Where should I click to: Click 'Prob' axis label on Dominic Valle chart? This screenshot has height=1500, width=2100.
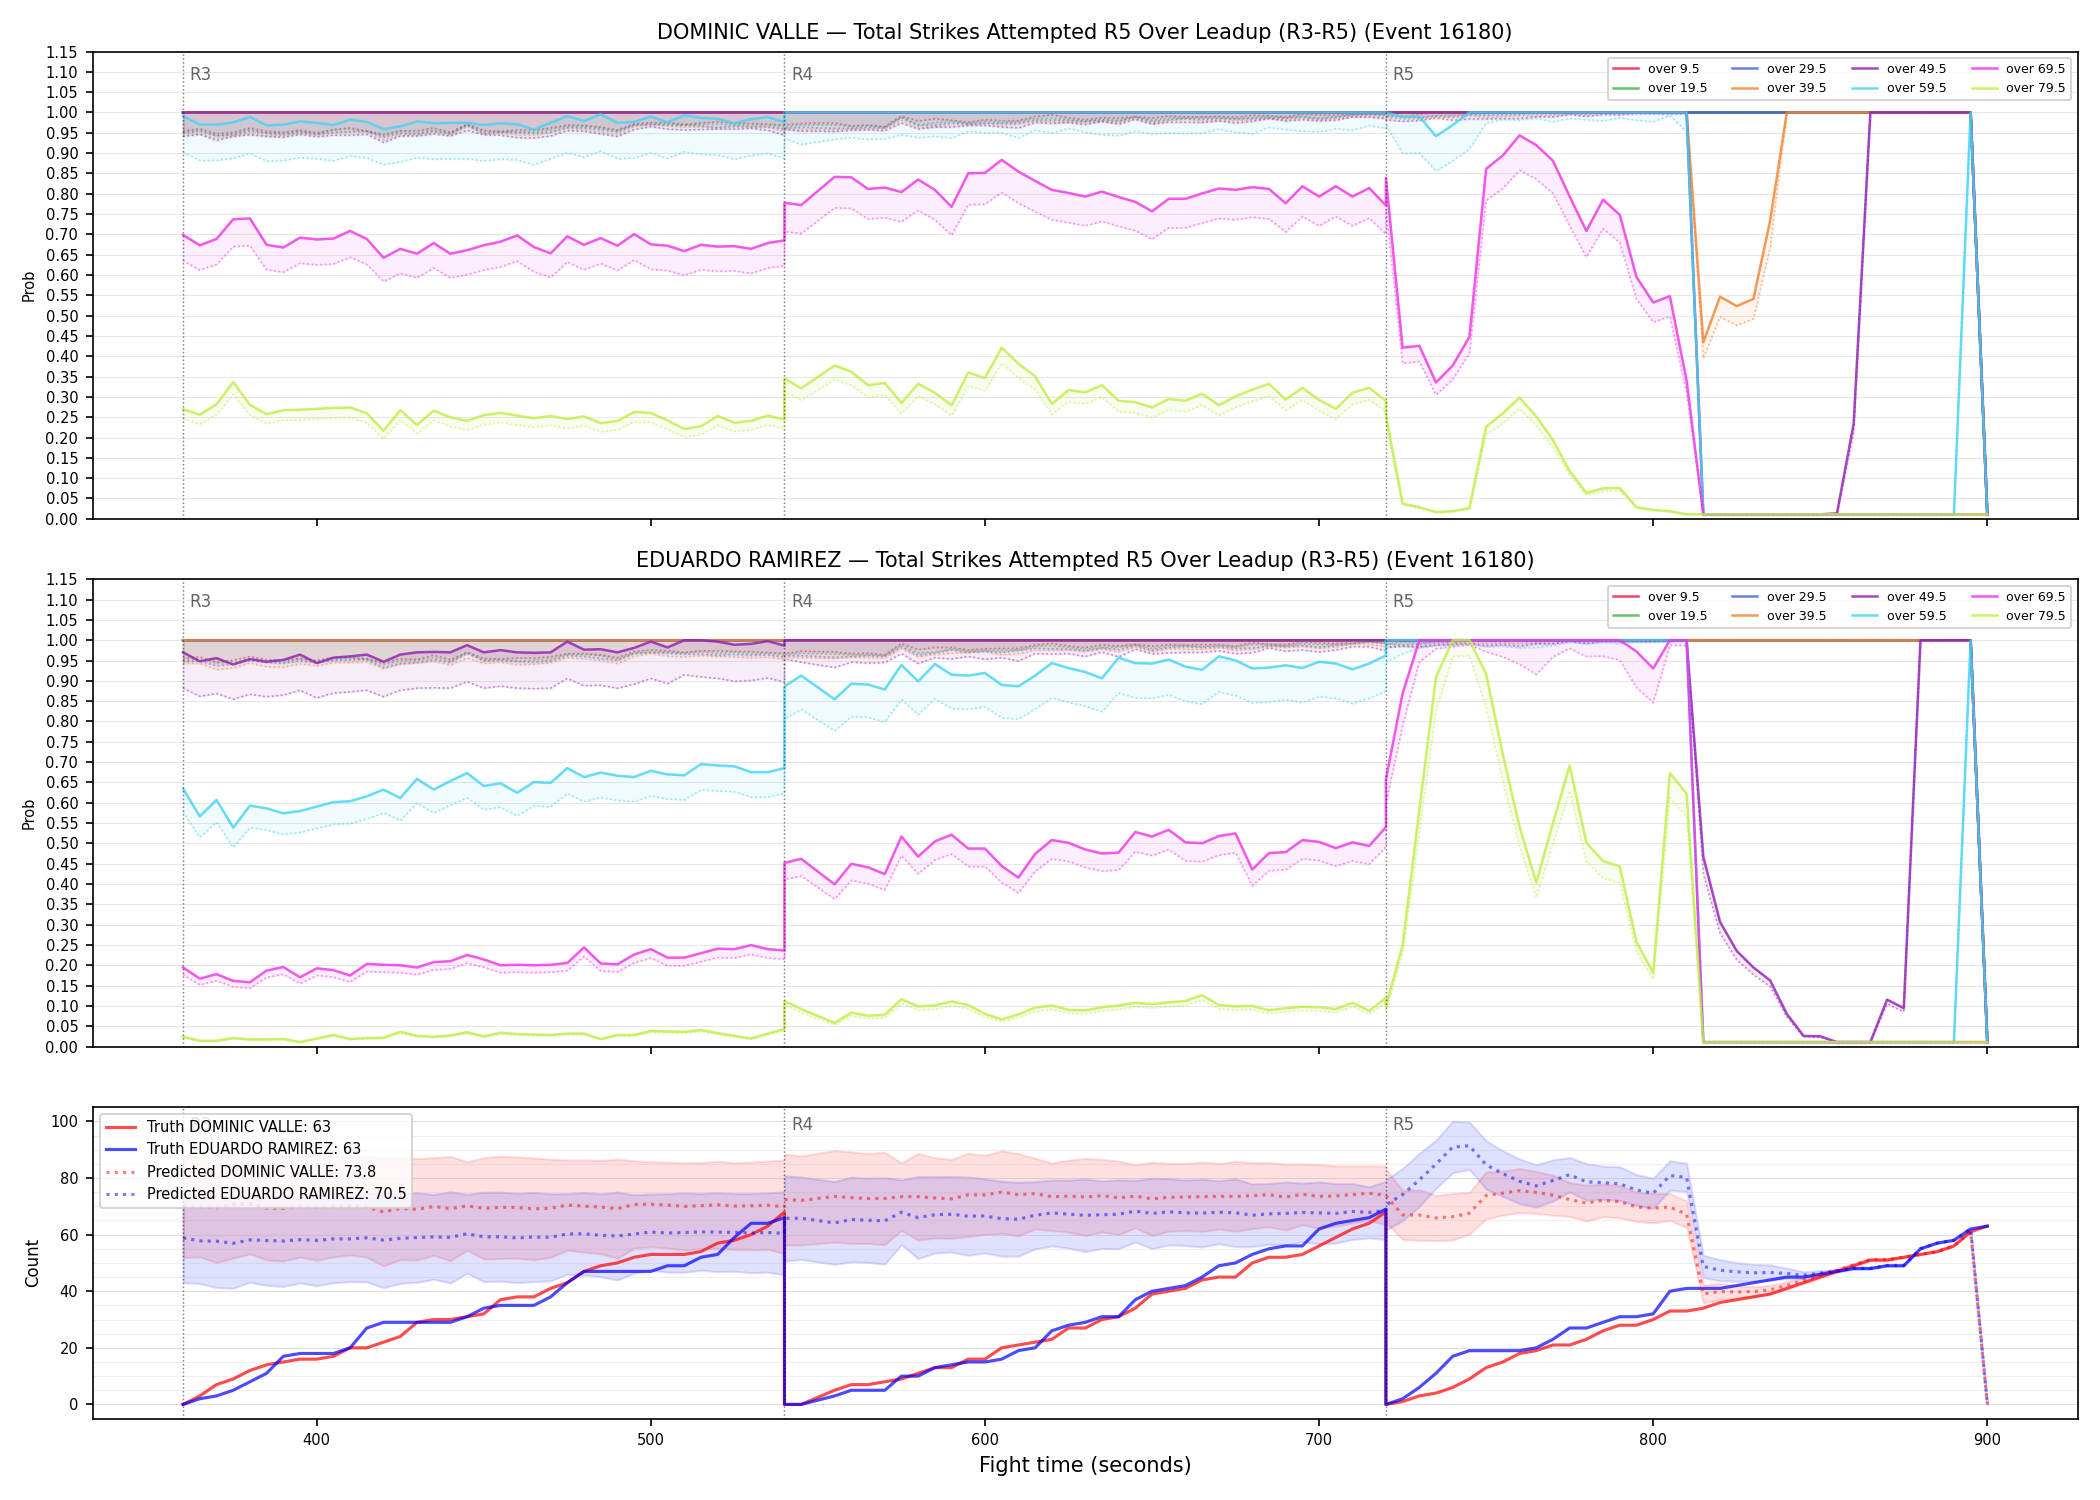(x=29, y=286)
